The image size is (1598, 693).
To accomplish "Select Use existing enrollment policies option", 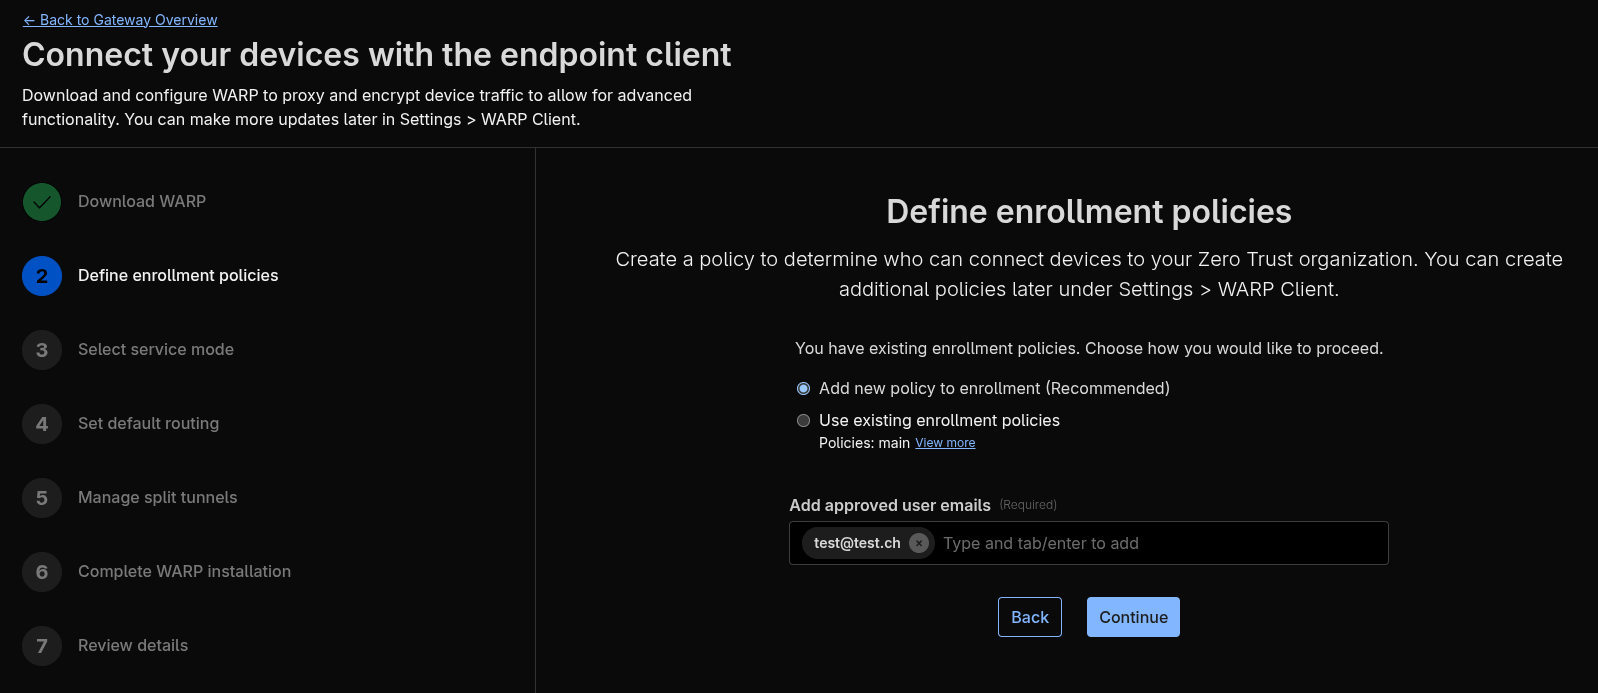I will 803,420.
